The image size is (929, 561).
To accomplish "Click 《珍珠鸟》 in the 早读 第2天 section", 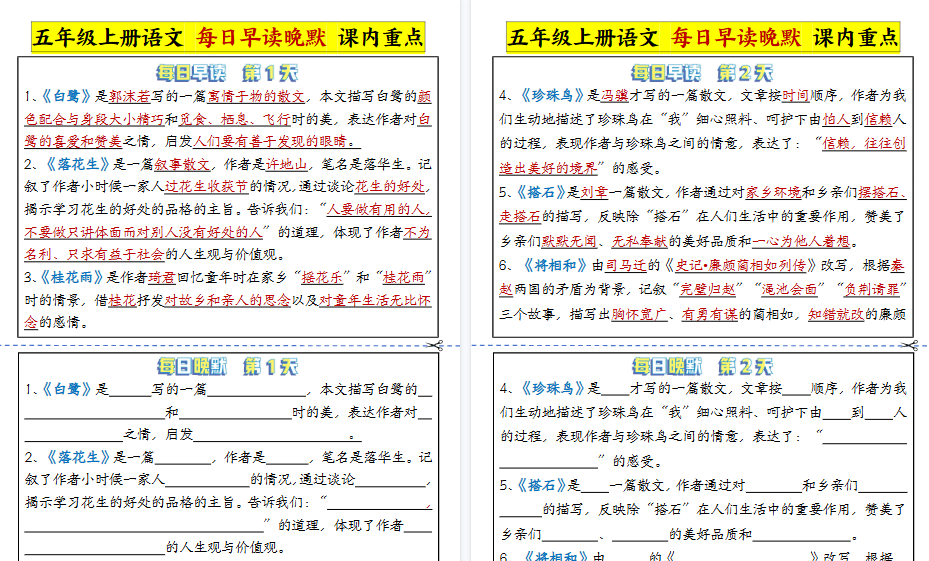I will [x=552, y=95].
